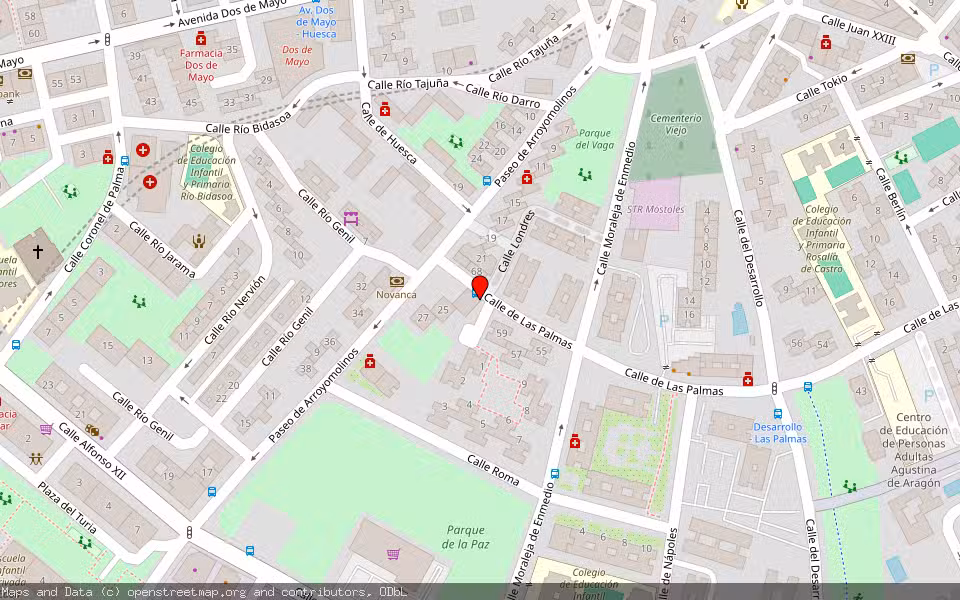Click the Colegio Rosalía de Castro school label
The width and height of the screenshot is (960, 600).
[x=822, y=239]
